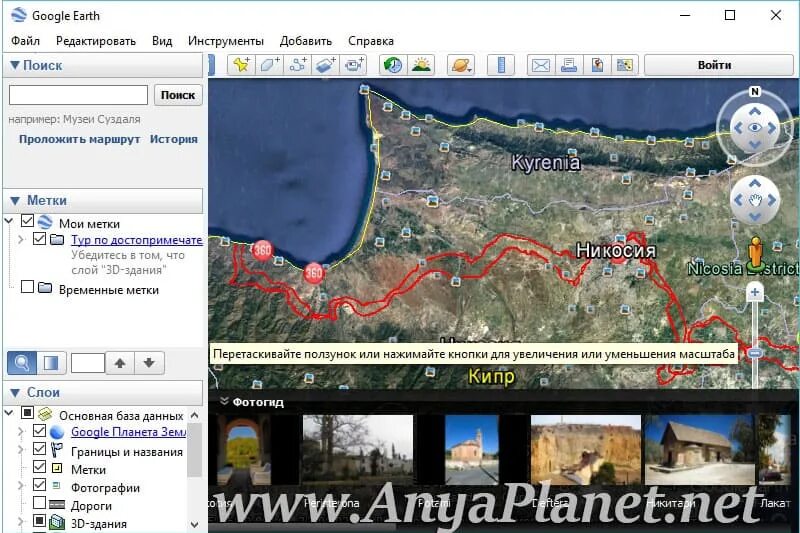Viewport: 800px width, 533px height.
Task: Enable the Дороги layer checkbox
Action: [x=39, y=502]
